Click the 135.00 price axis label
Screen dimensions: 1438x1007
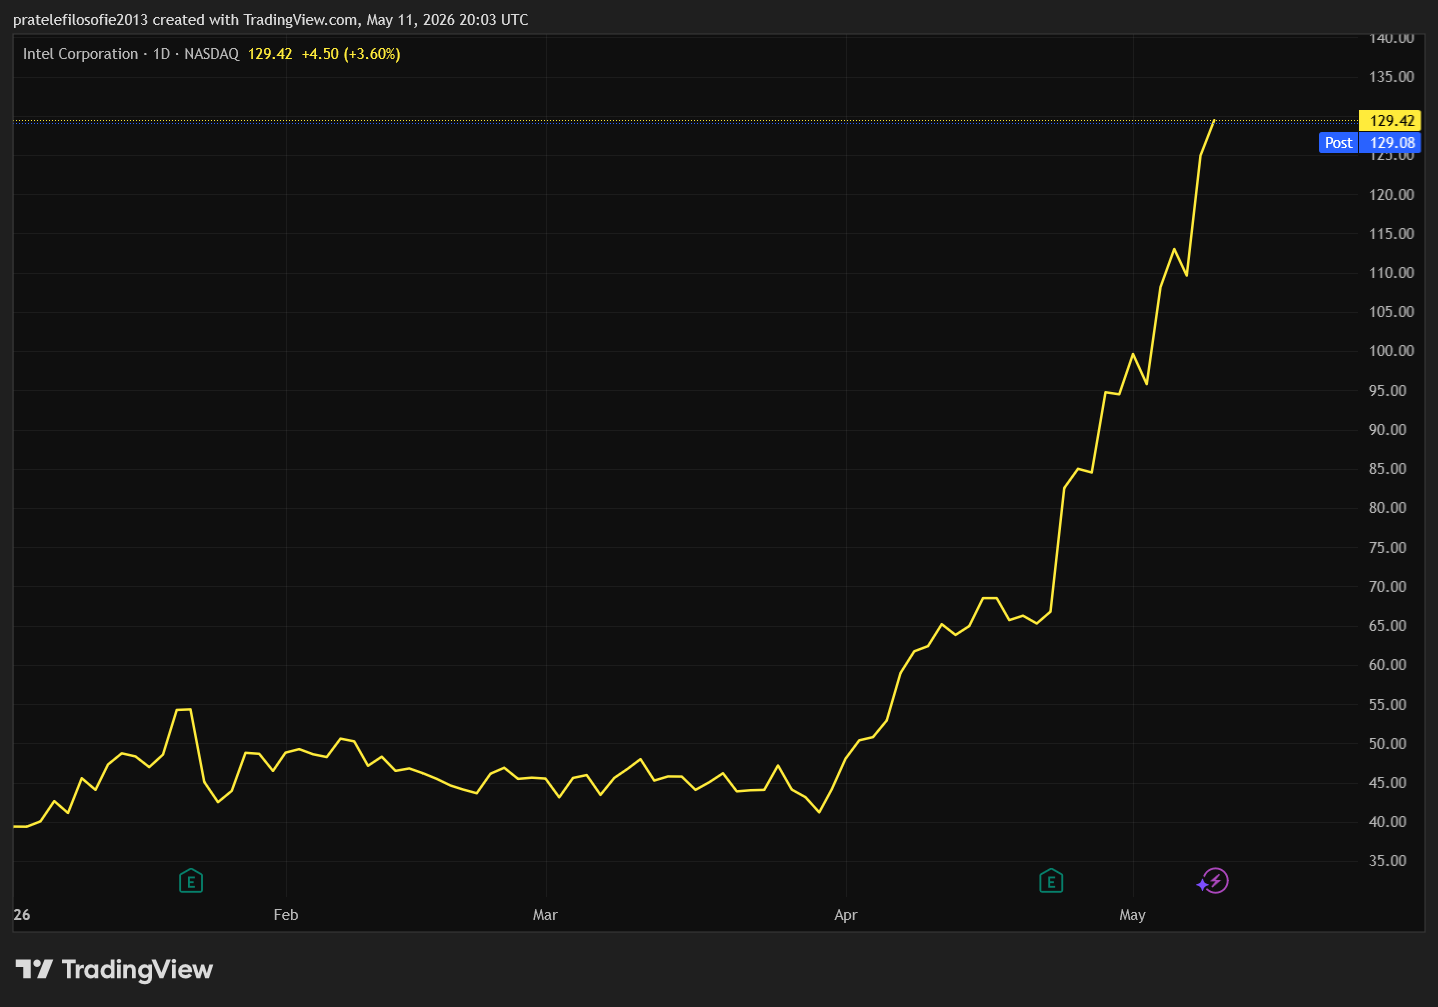1391,77
